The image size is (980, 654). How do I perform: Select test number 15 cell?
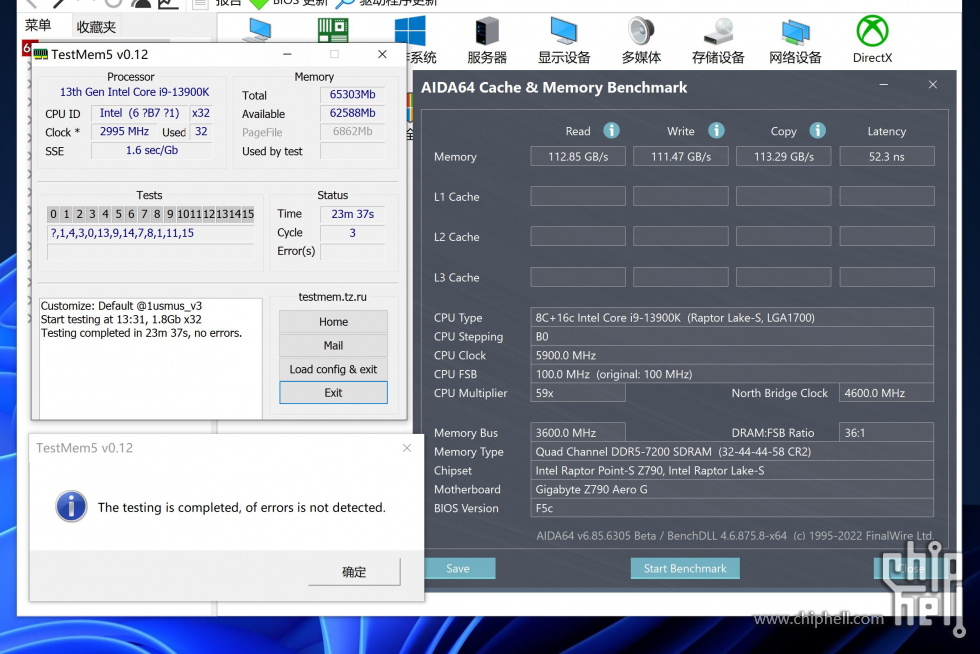[248, 214]
